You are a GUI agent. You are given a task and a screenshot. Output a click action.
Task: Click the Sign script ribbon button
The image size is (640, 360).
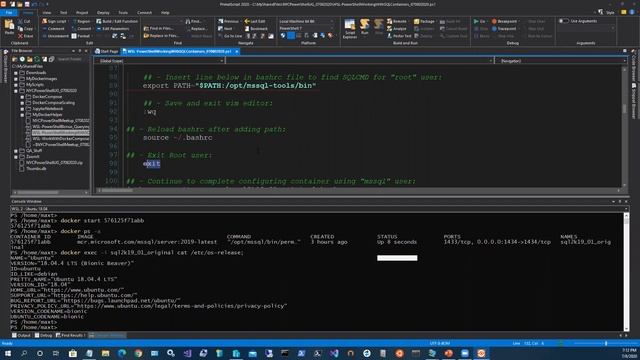tap(55, 21)
